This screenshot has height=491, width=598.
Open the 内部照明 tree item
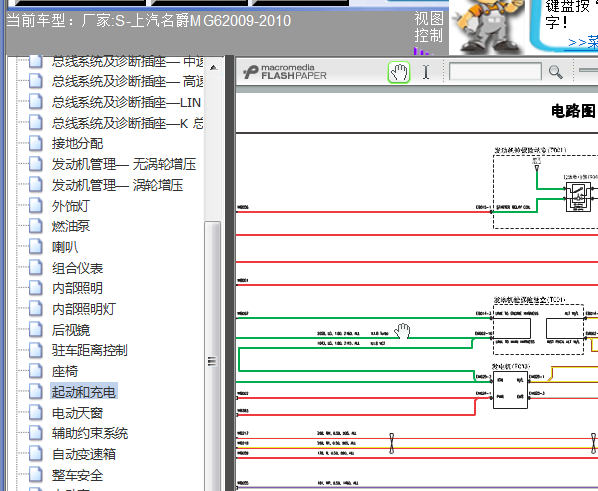[77, 288]
